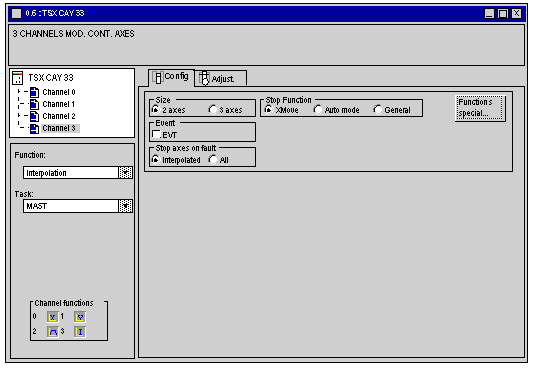The height and width of the screenshot is (369, 554).
Task: Switch to the Adjust tab
Action: coord(221,78)
